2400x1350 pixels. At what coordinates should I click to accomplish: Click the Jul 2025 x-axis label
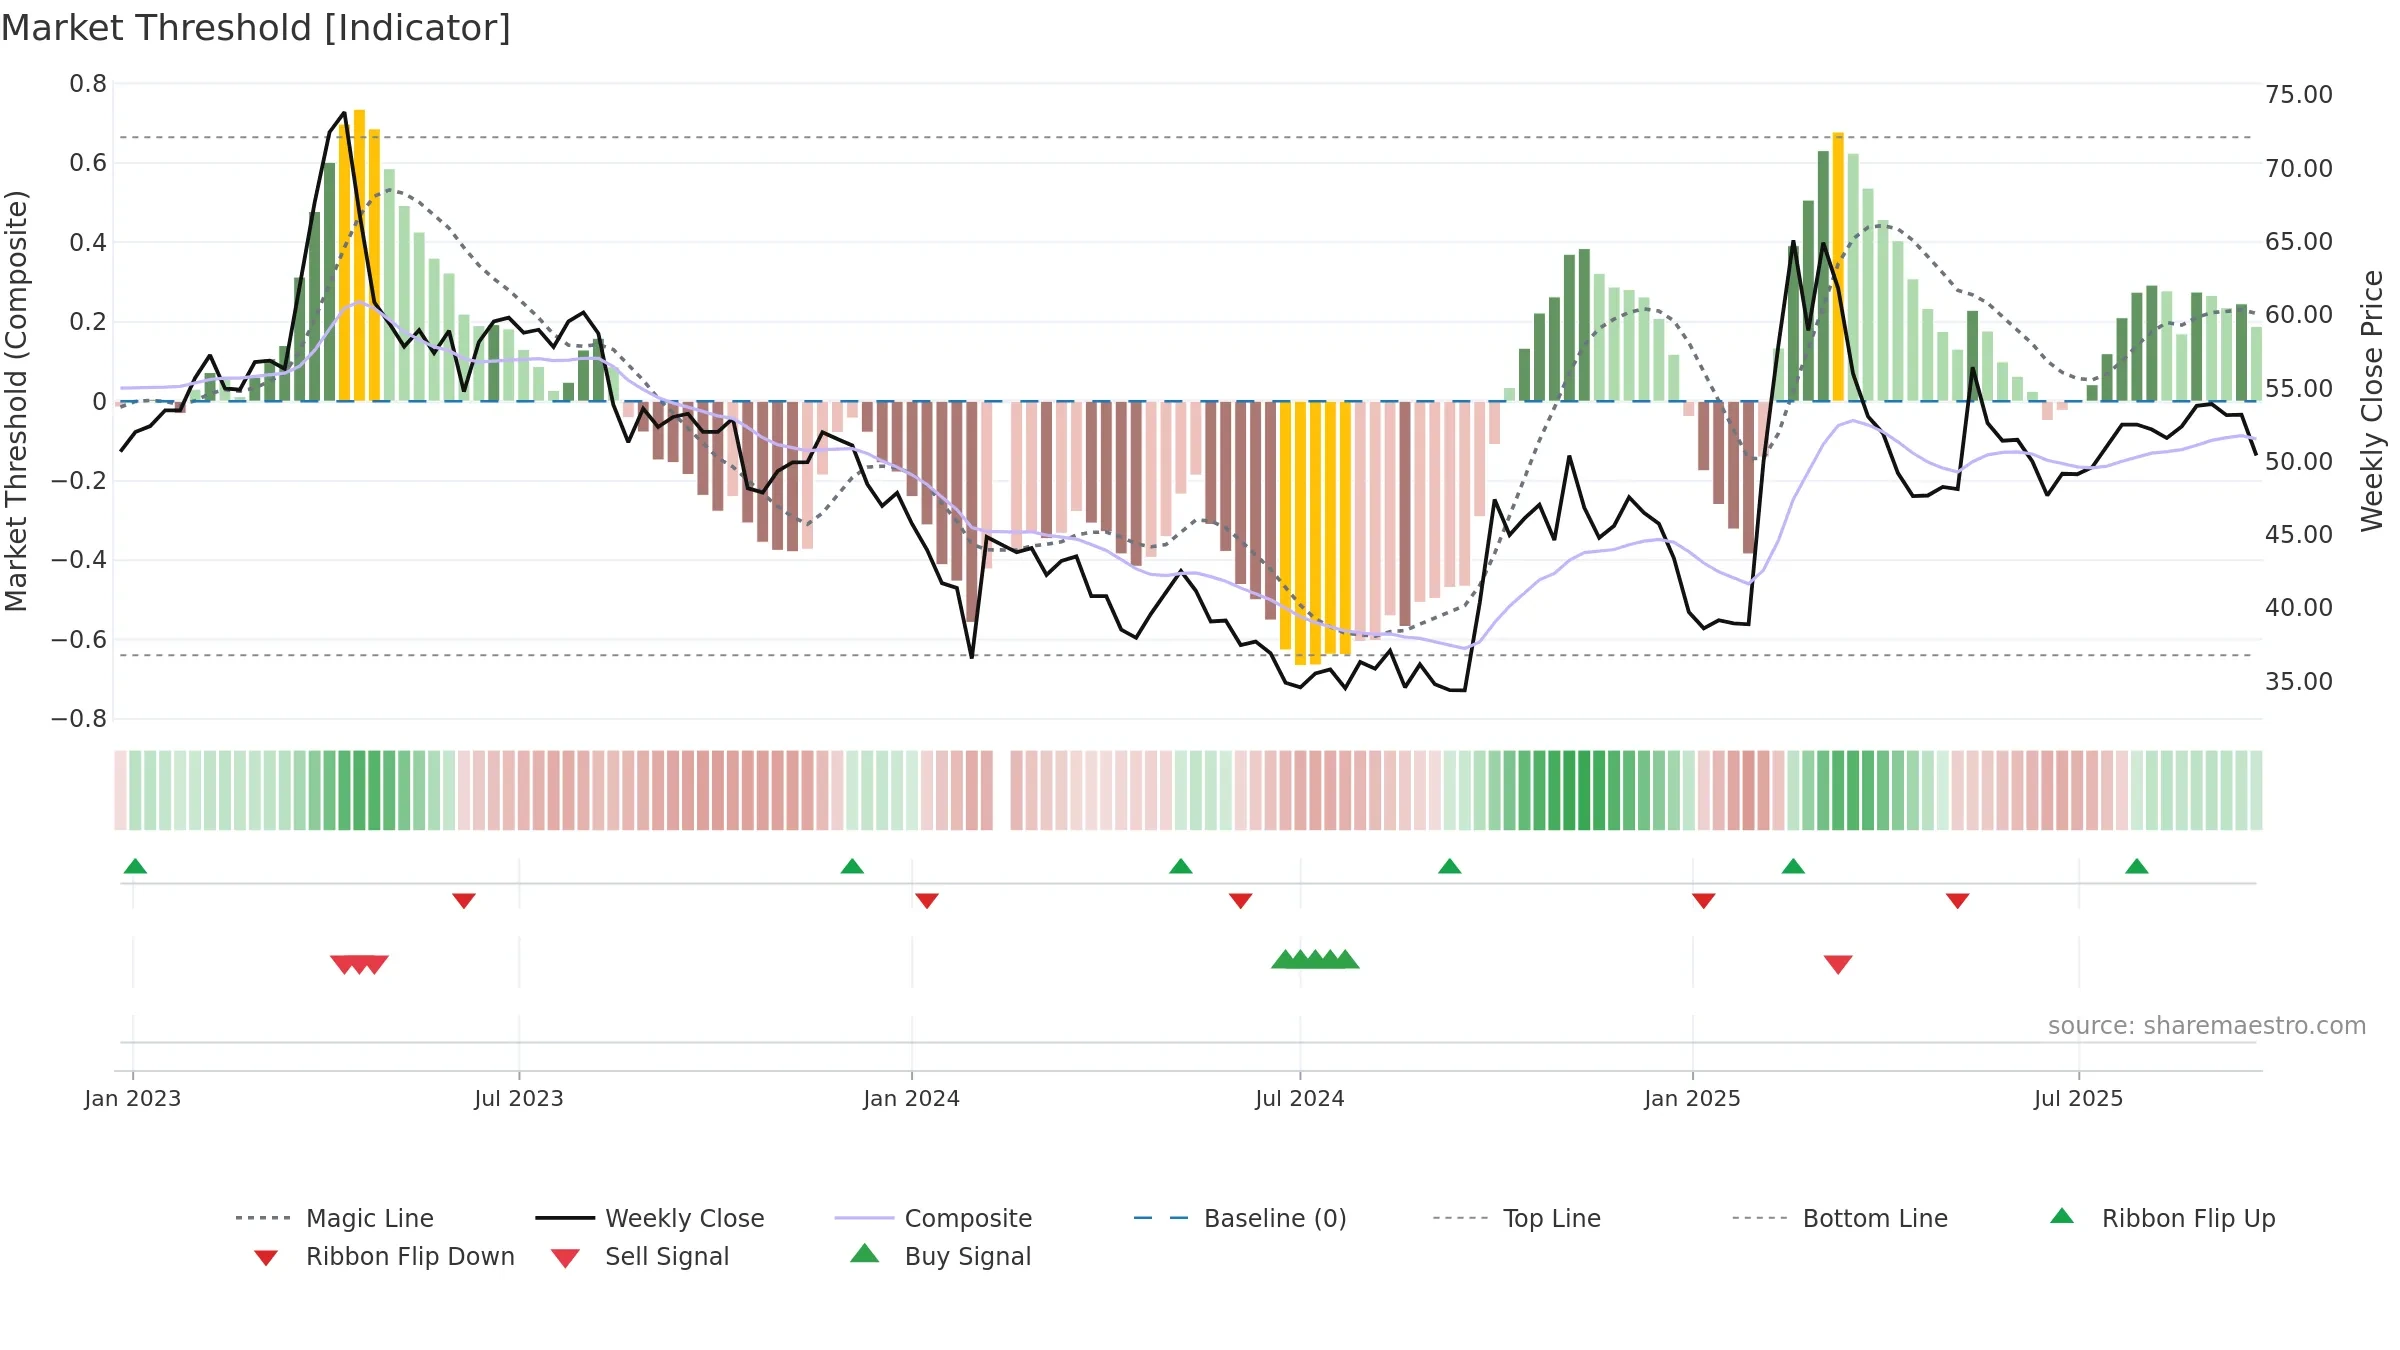[2078, 1098]
